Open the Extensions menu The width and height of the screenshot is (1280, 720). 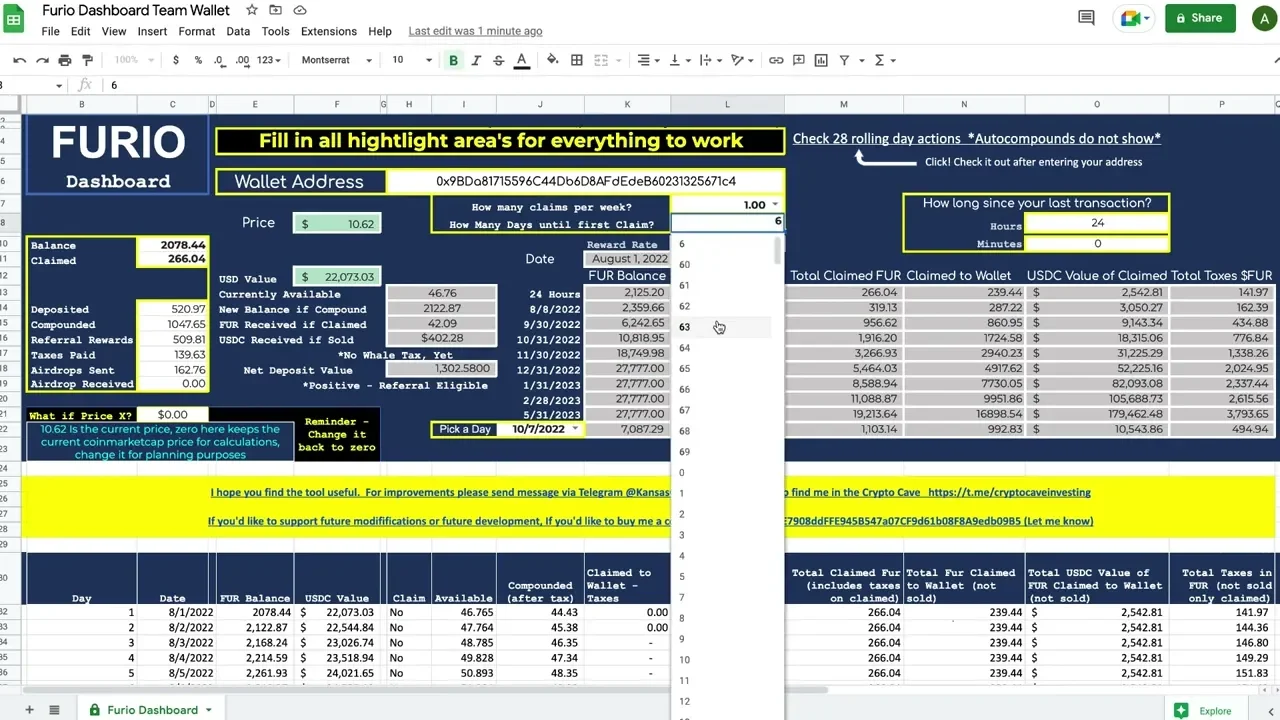(x=328, y=31)
